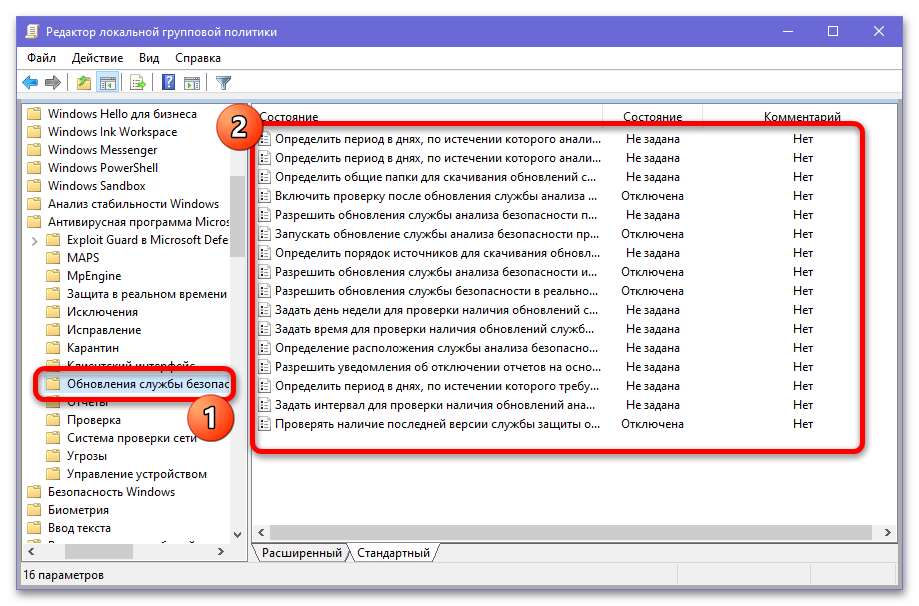Viewport: 919px width, 606px height.
Task: Select Windows Ink Workspace folder
Action: [112, 132]
